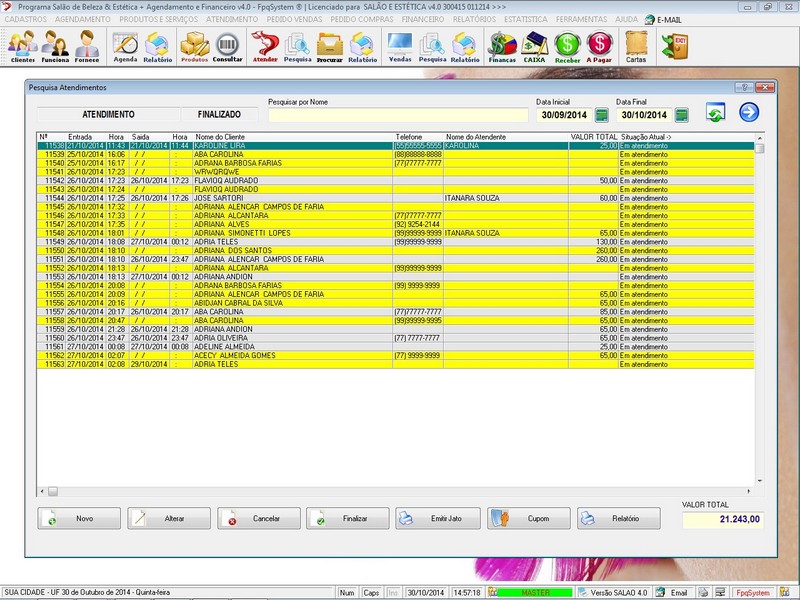The image size is (800, 600).
Task: Click the Emitir Jato print button
Action: coord(438,518)
